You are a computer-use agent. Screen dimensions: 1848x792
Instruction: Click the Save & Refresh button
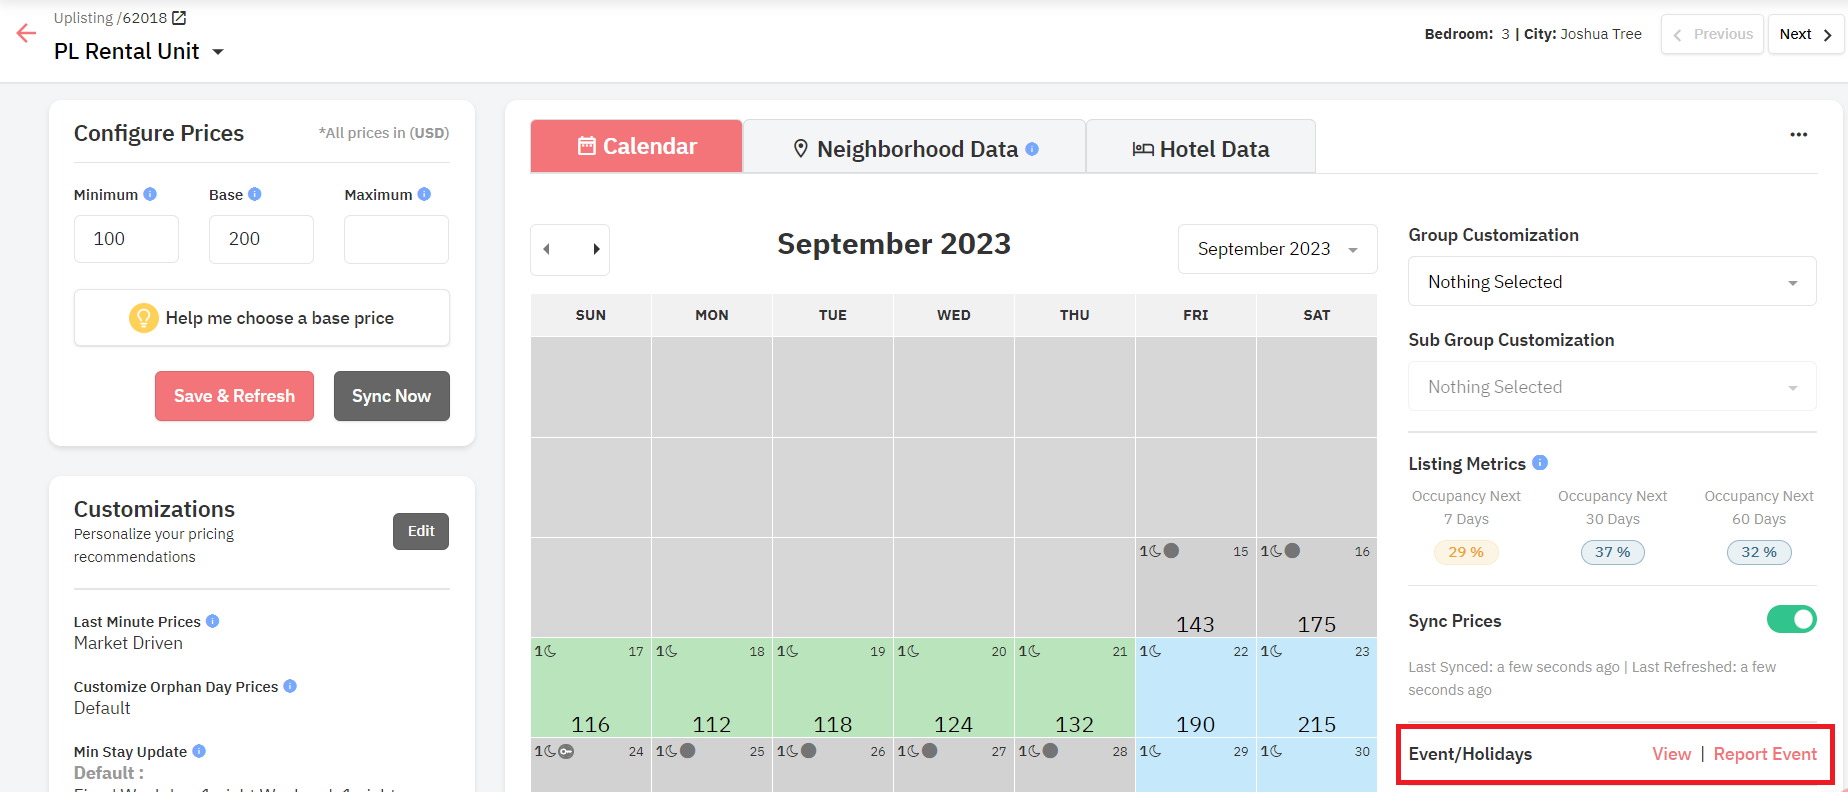tap(234, 396)
